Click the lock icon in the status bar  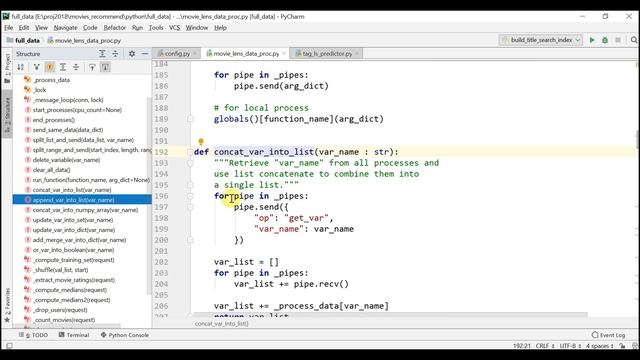click(x=622, y=346)
